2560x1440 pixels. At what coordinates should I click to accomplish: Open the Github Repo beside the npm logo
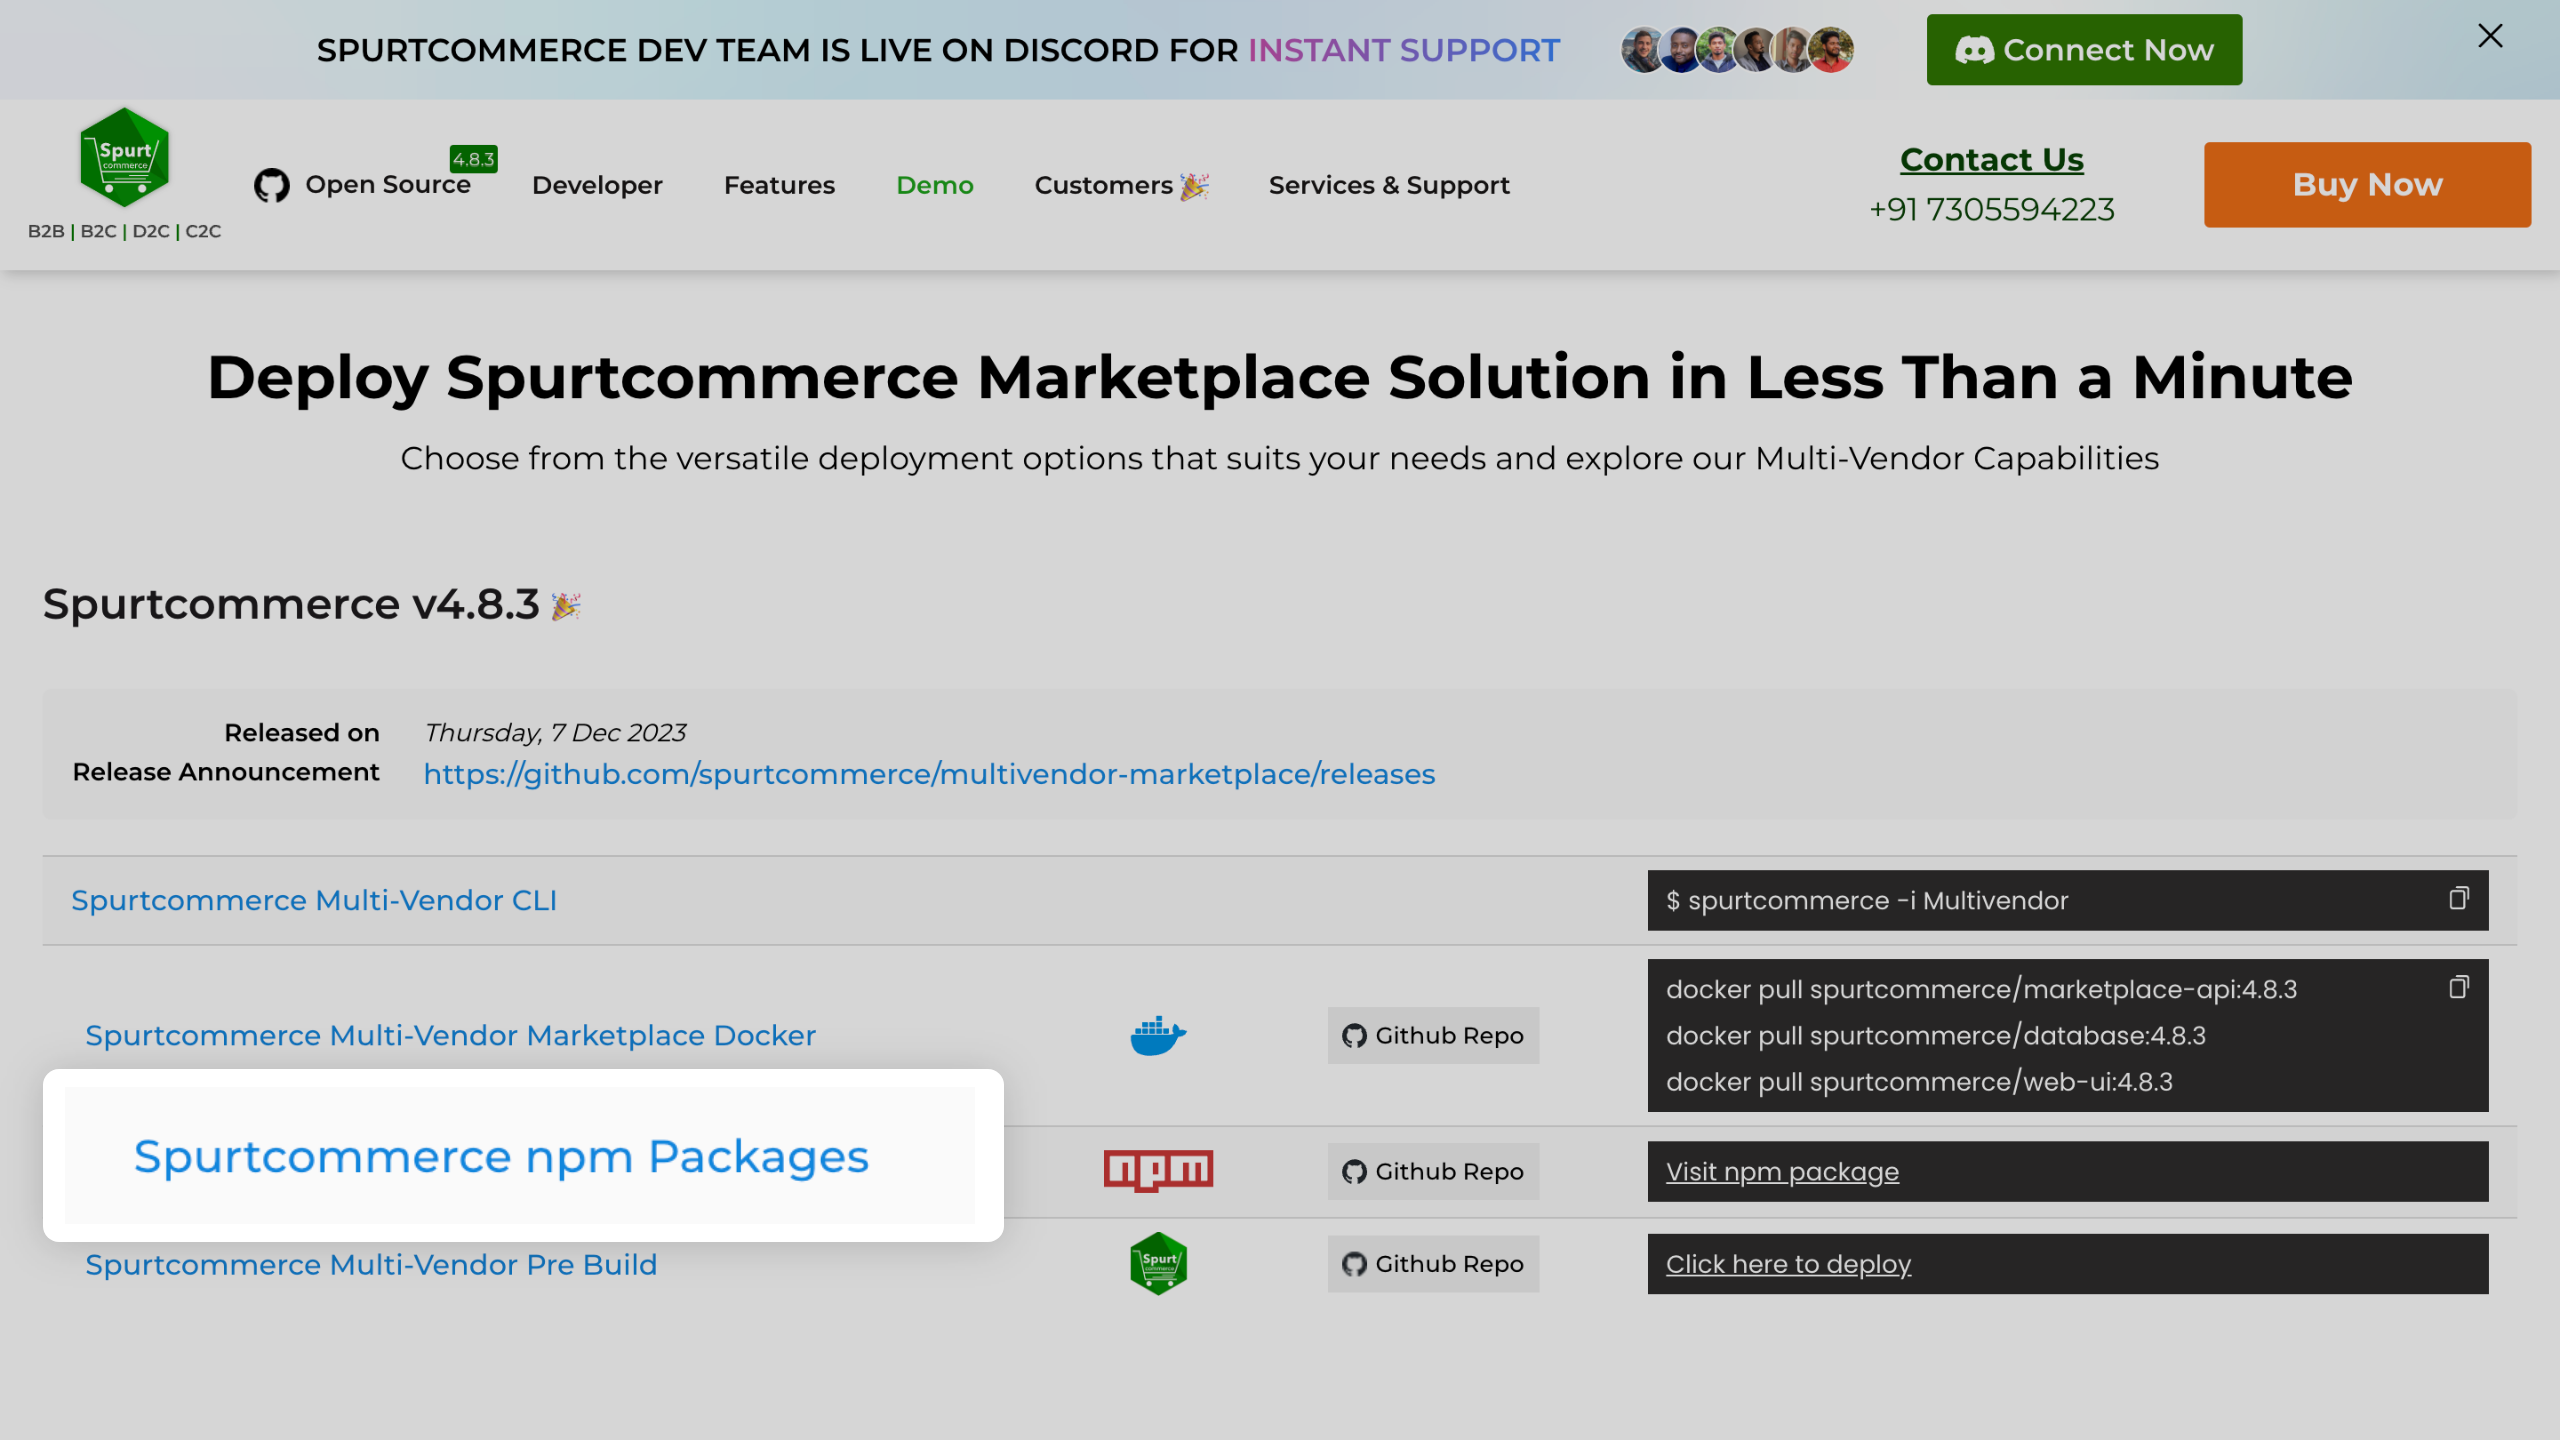click(x=1432, y=1170)
